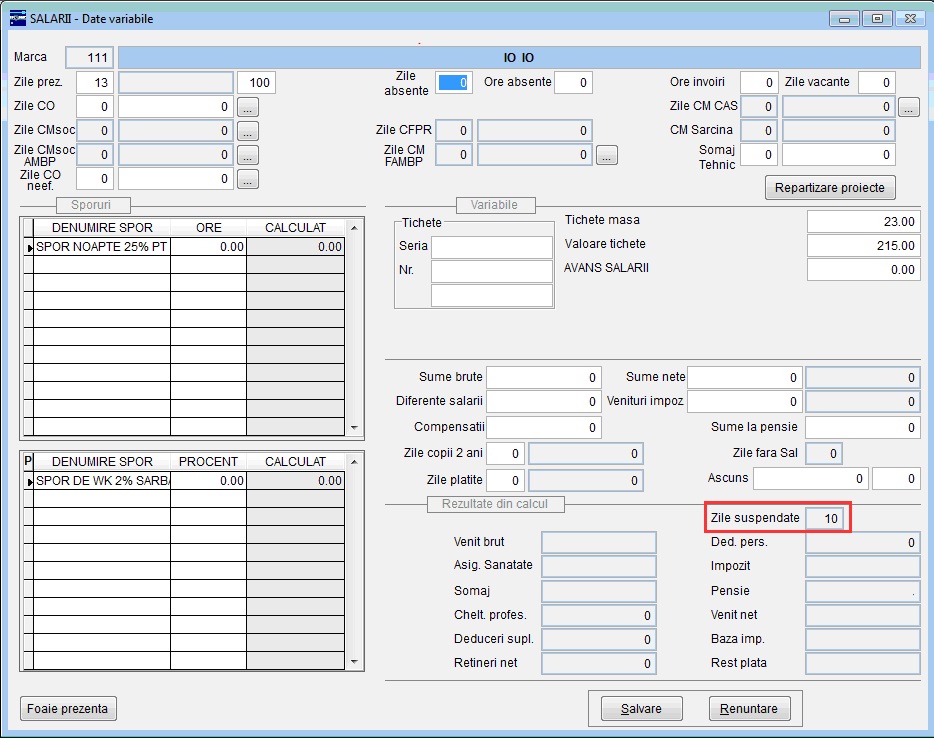Open the Zile CO neef. ellipsis button
The width and height of the screenshot is (934, 738).
tap(248, 179)
